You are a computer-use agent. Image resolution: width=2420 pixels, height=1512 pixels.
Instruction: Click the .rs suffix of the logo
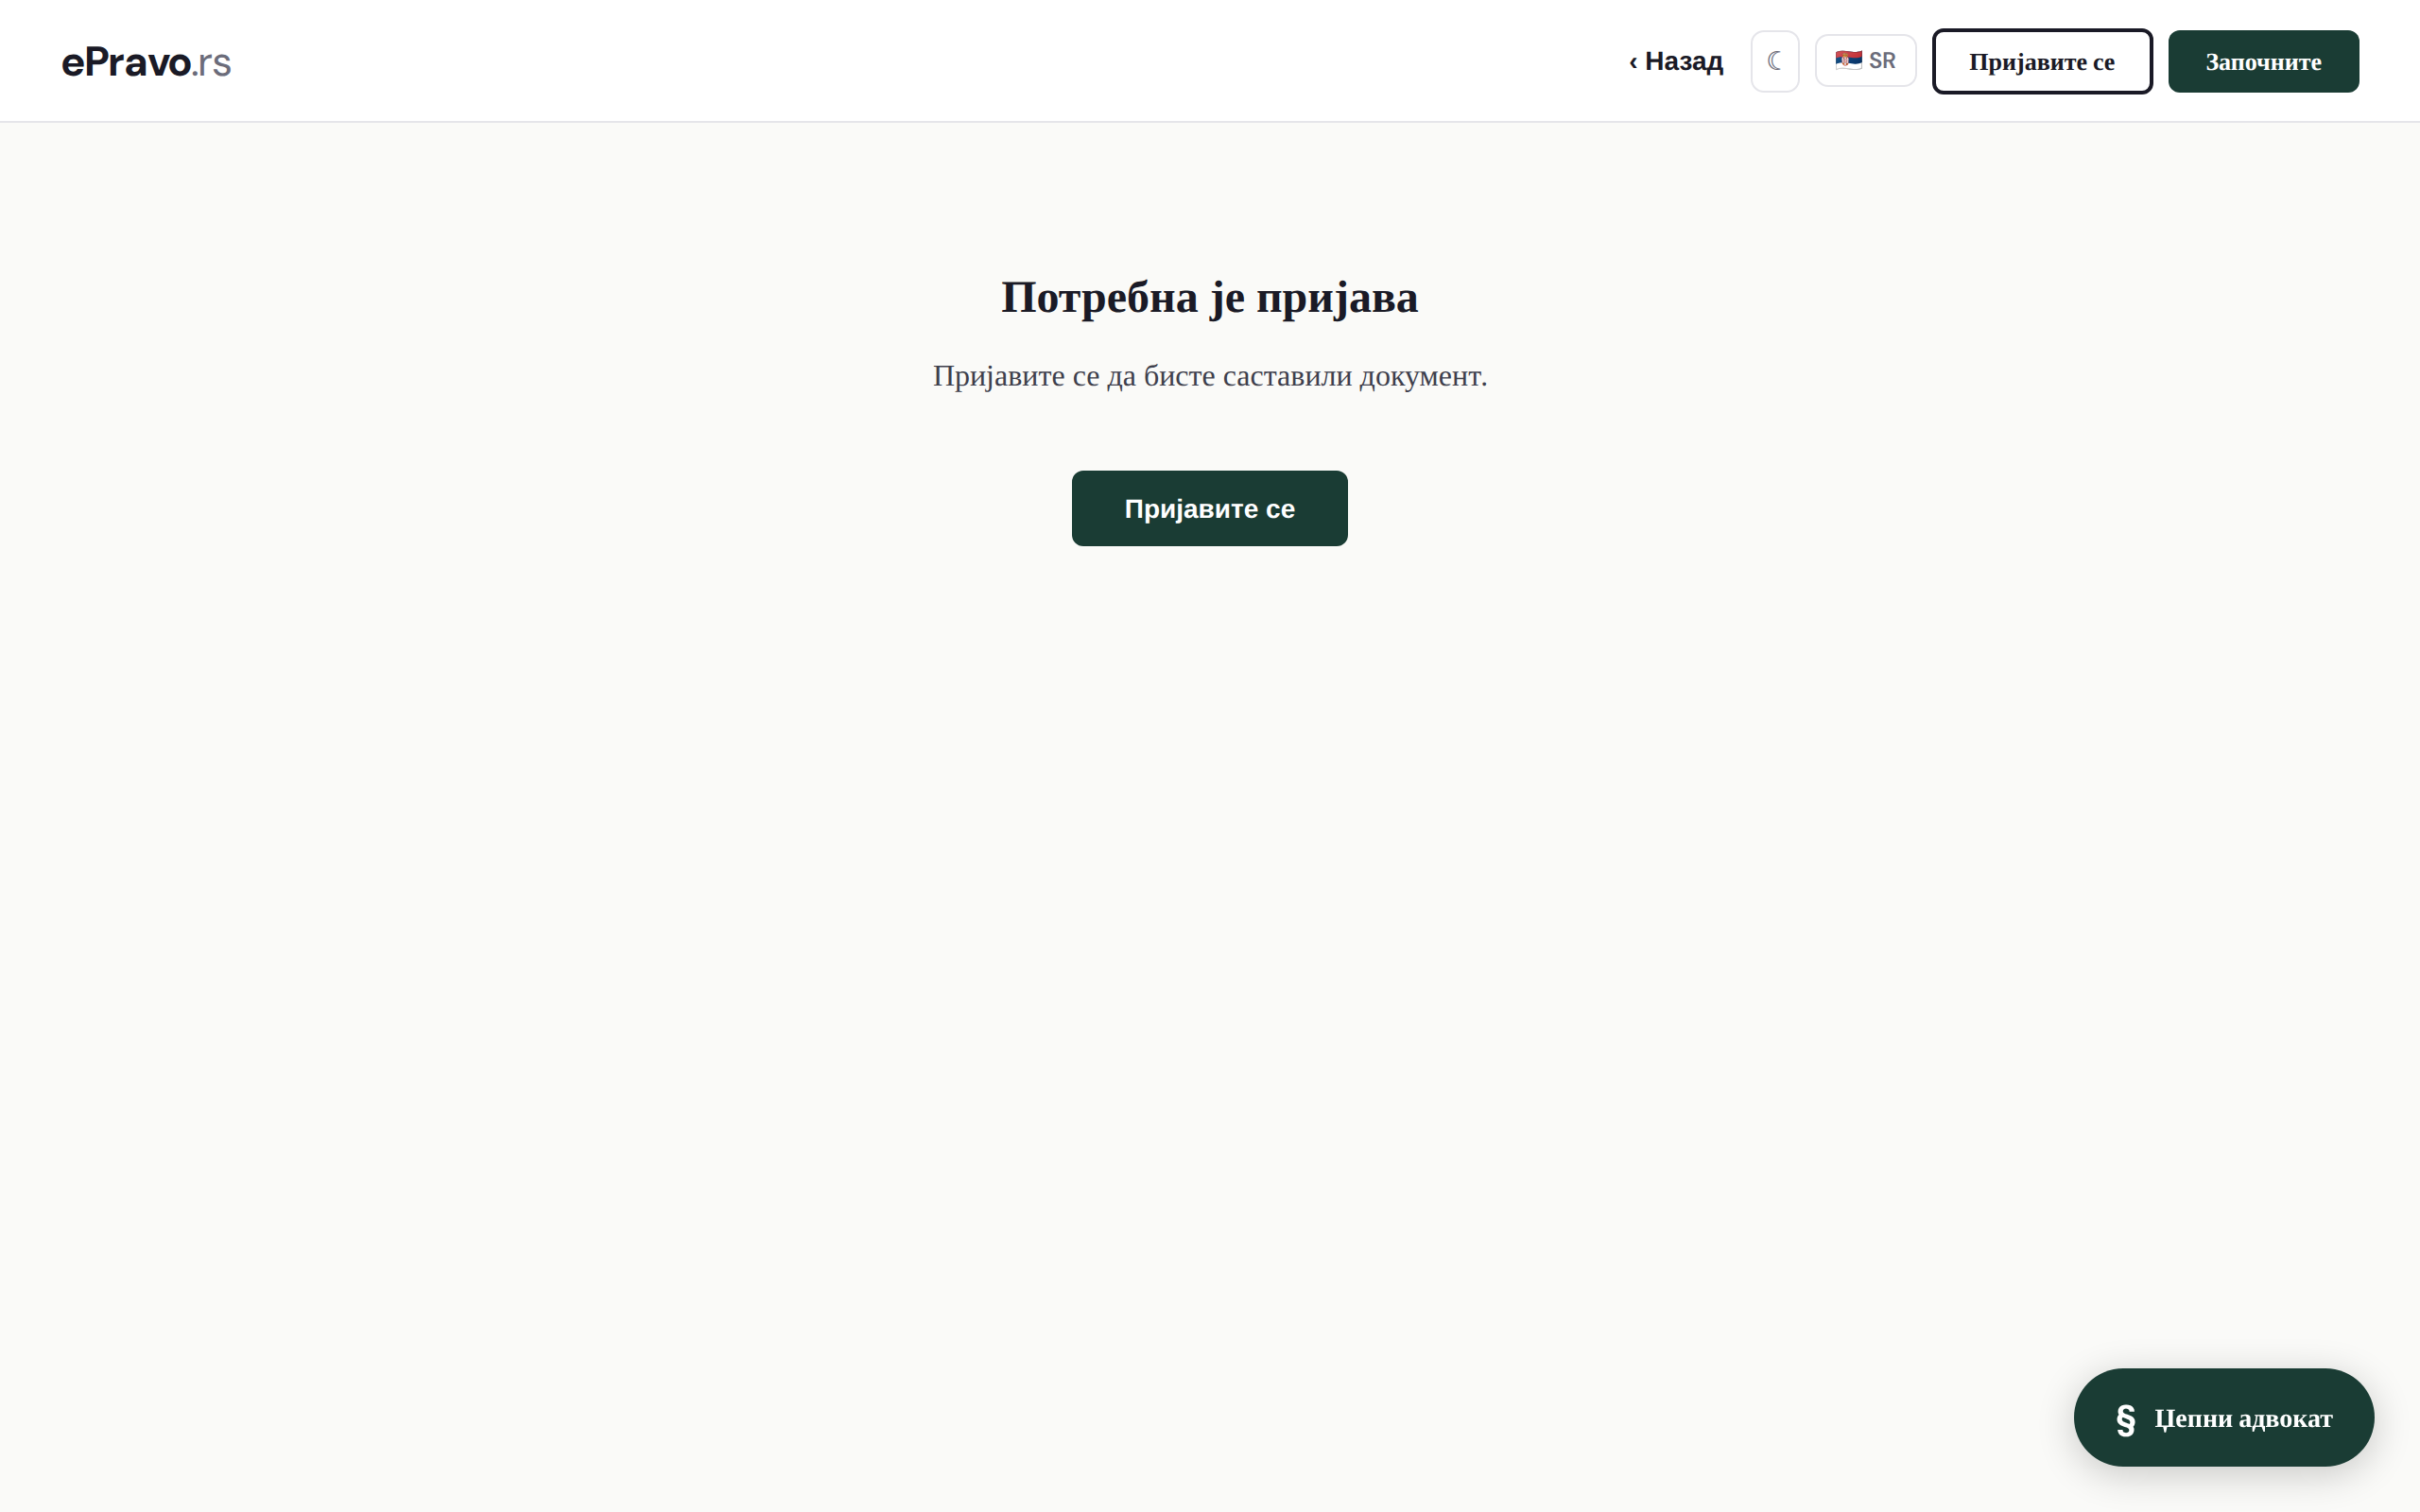click(212, 63)
